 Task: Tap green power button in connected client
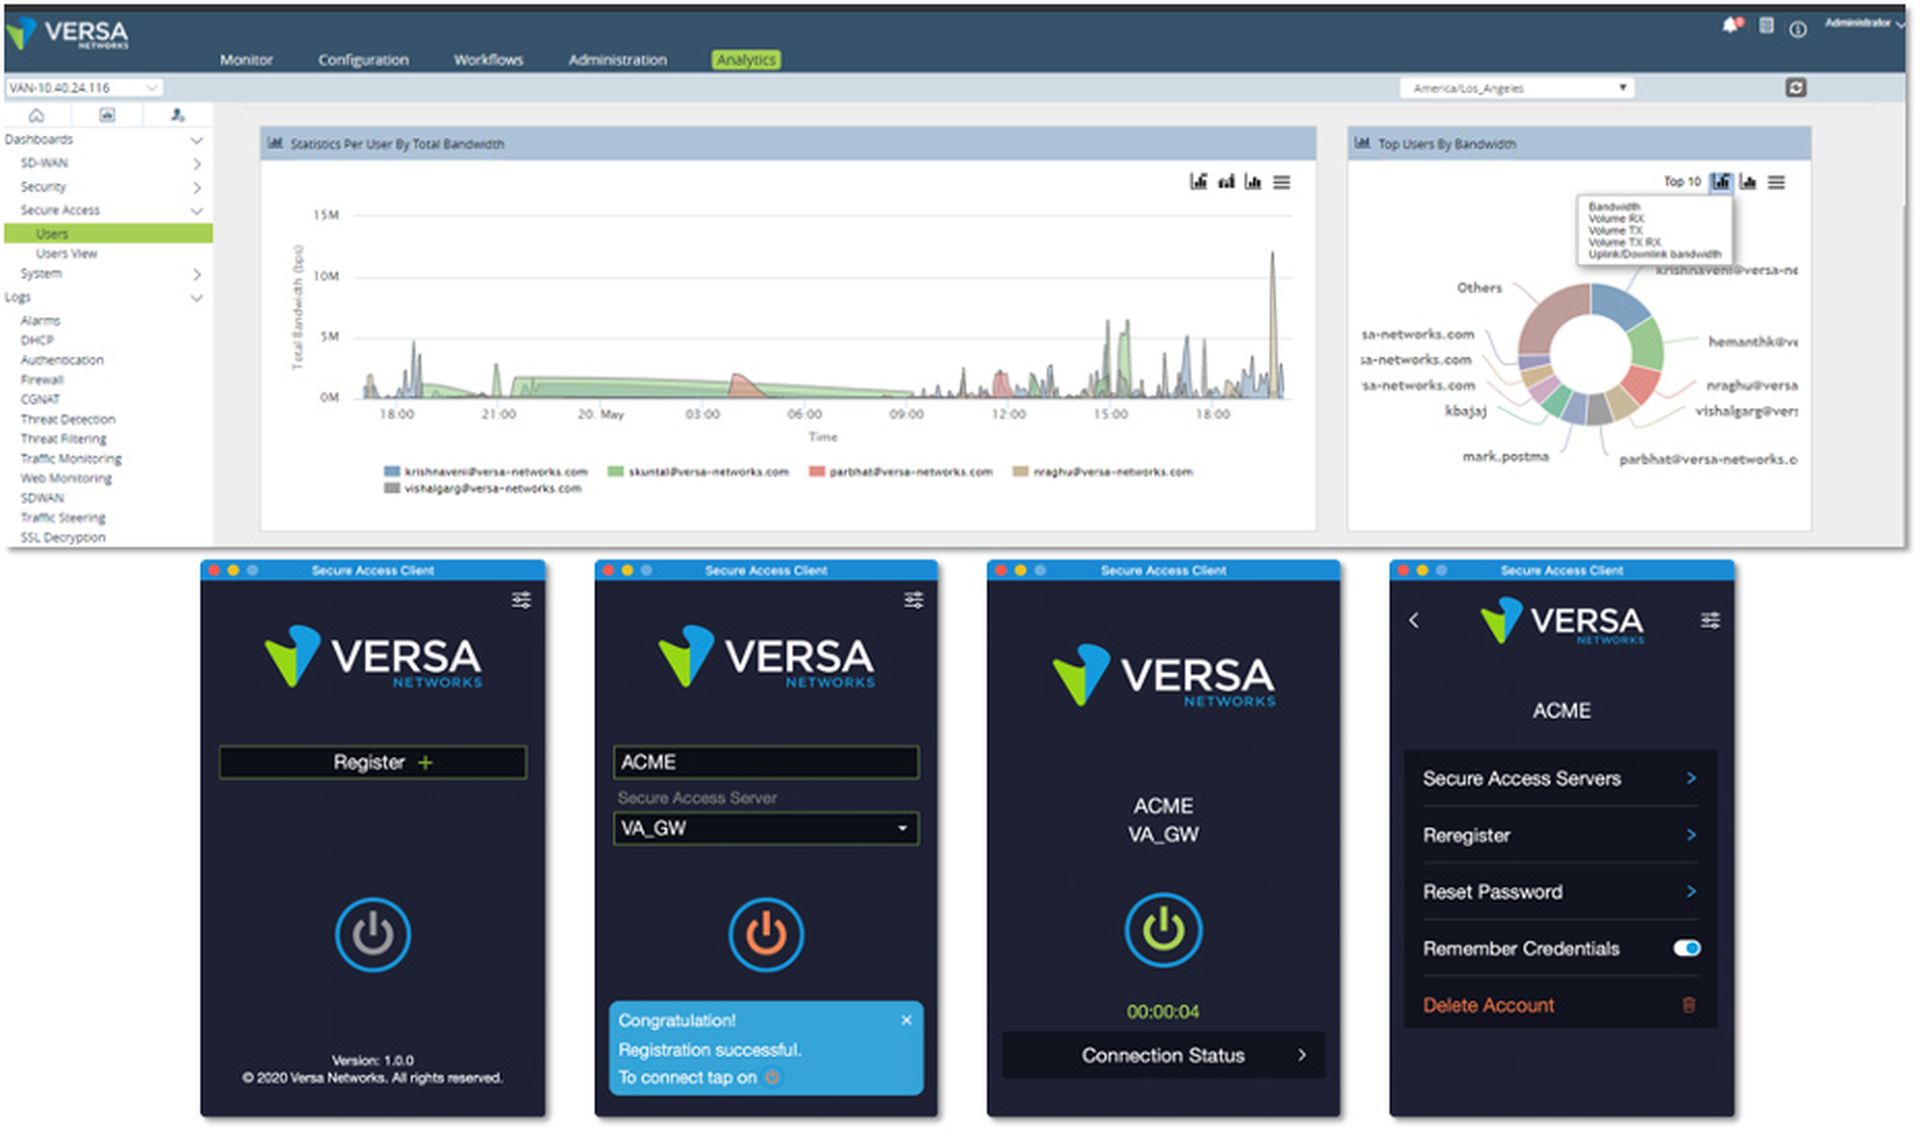point(1163,930)
